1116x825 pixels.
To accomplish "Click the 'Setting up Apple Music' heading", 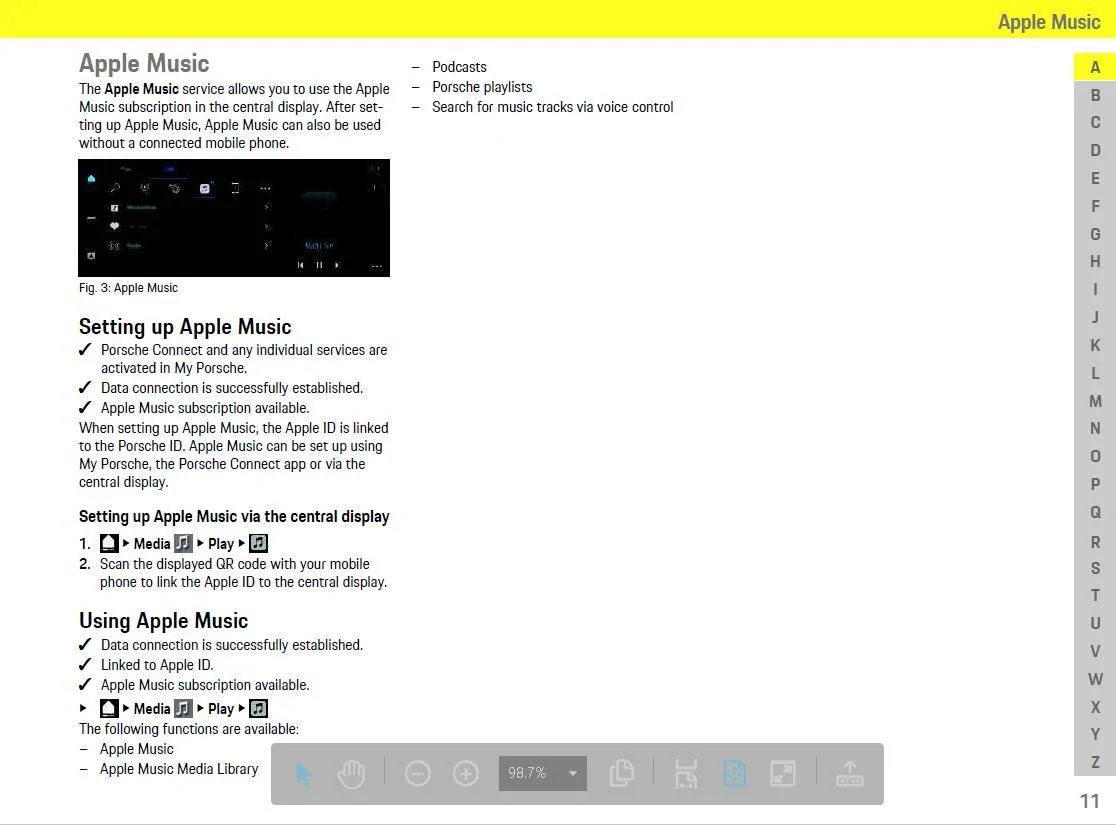I will (185, 327).
